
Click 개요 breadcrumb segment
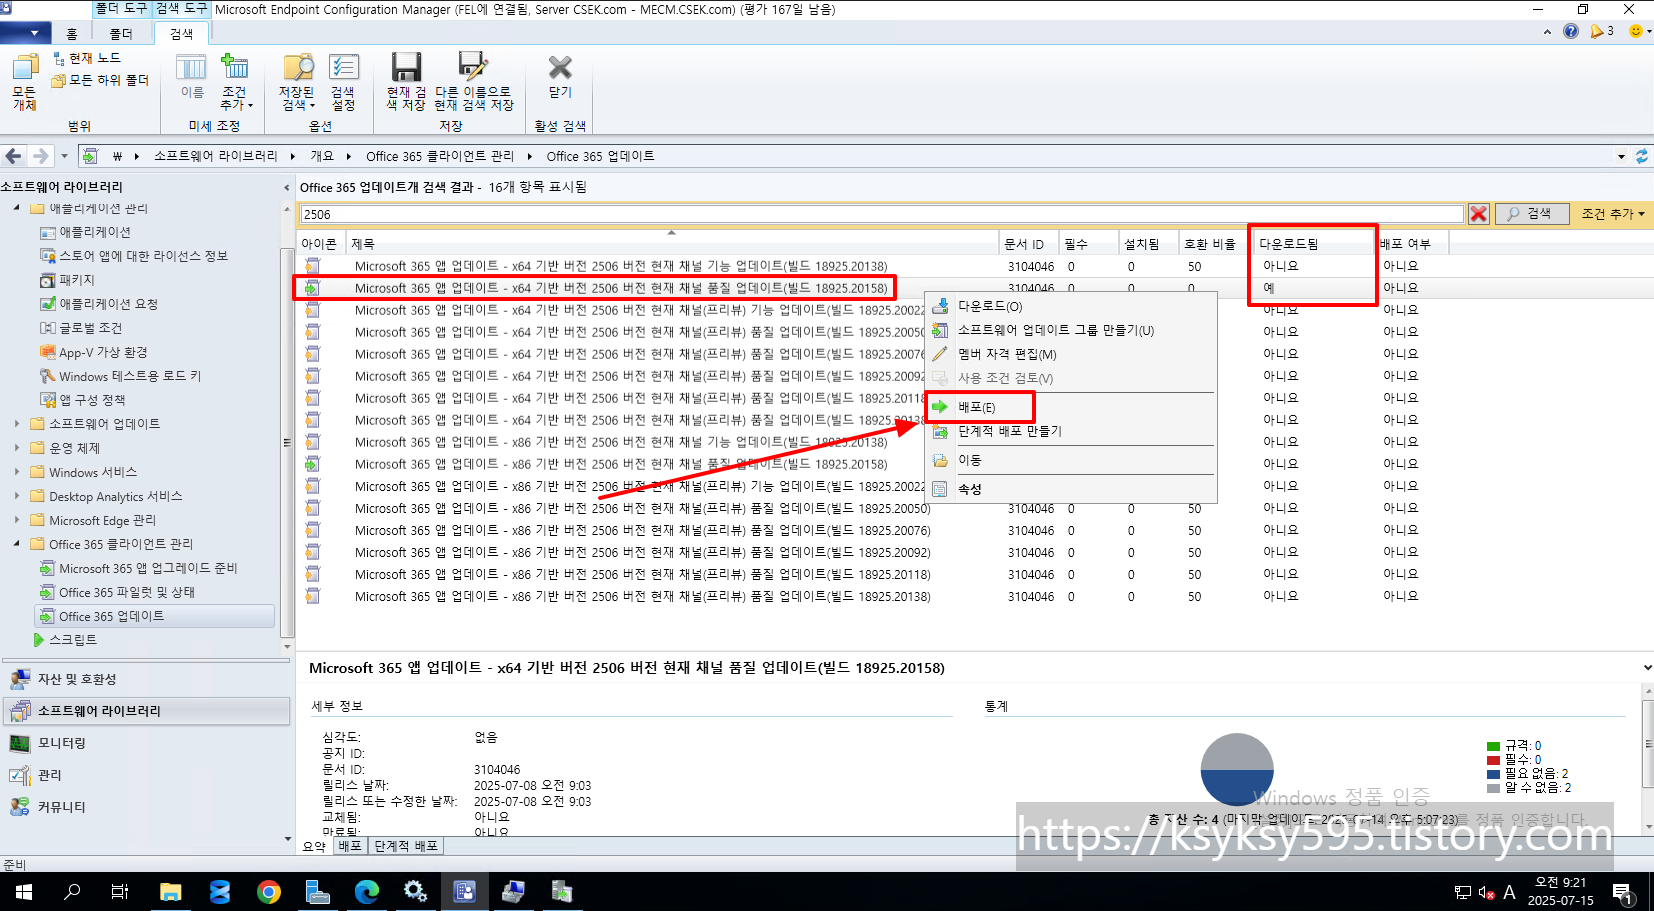pos(322,156)
